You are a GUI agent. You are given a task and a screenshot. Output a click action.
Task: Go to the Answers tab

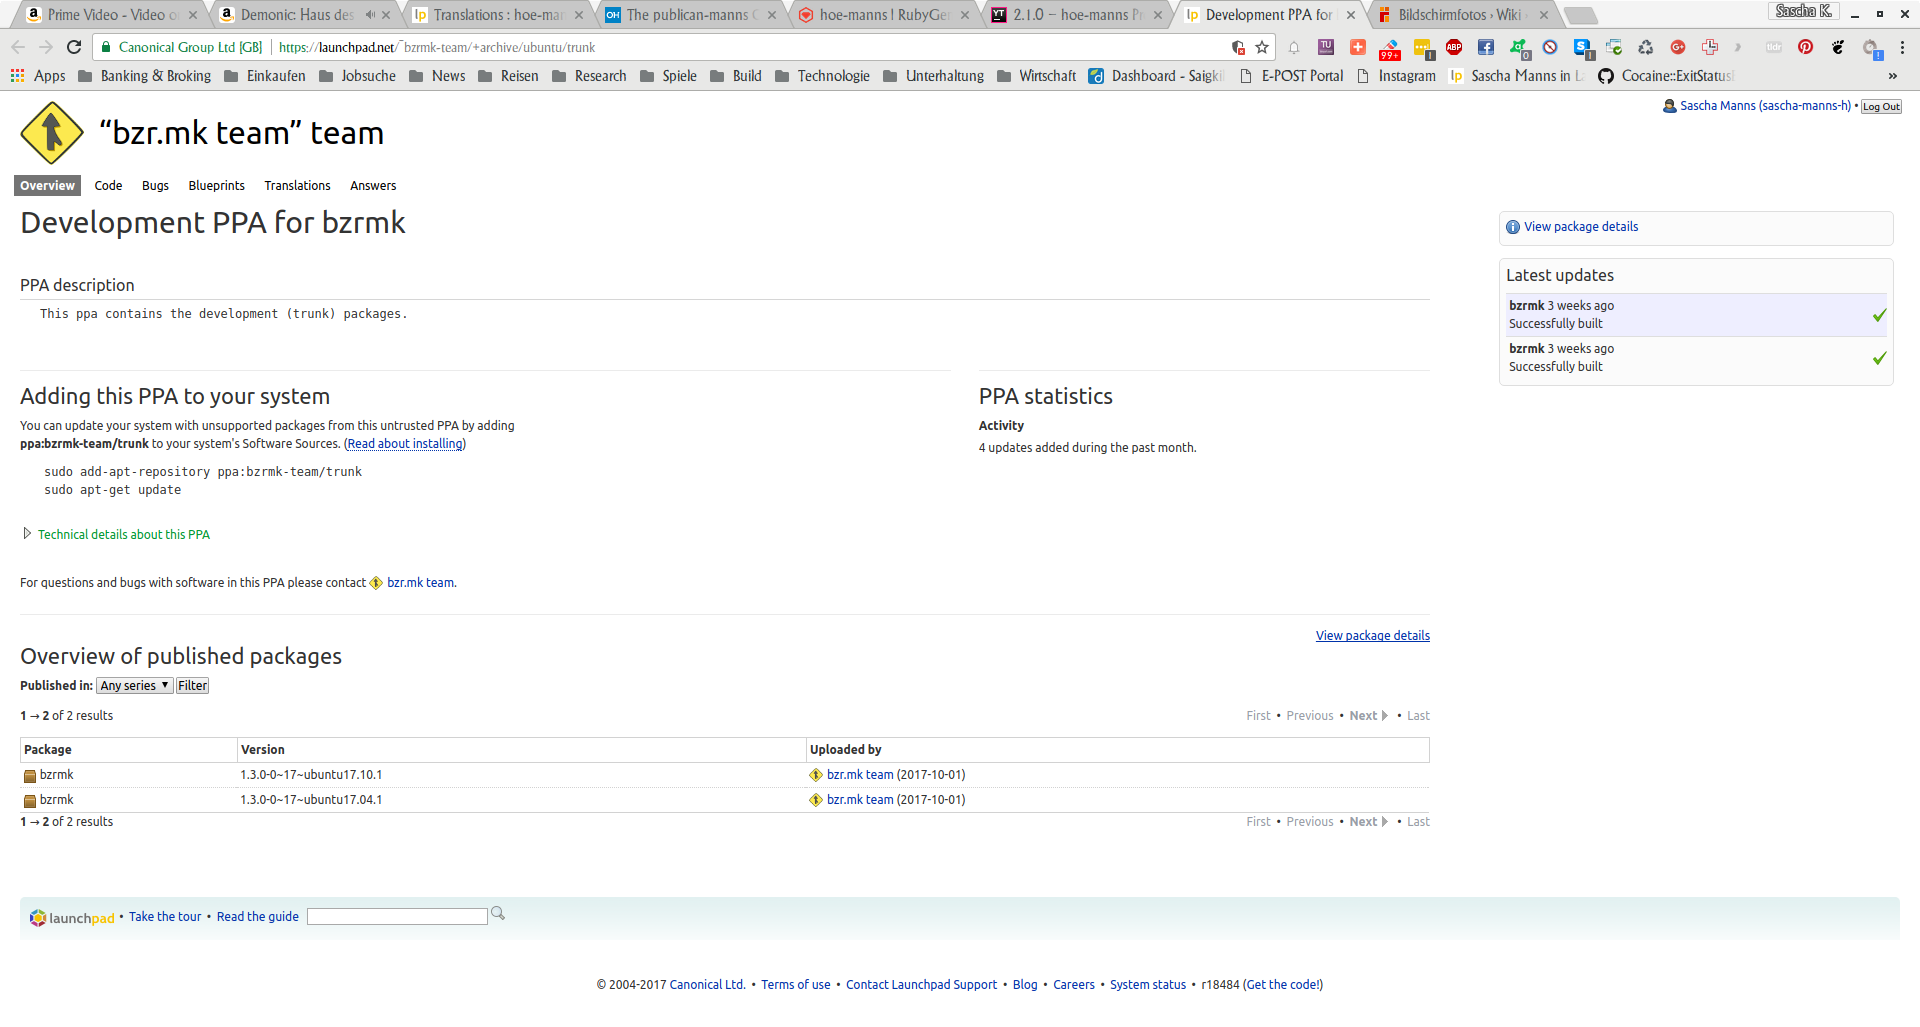click(373, 186)
